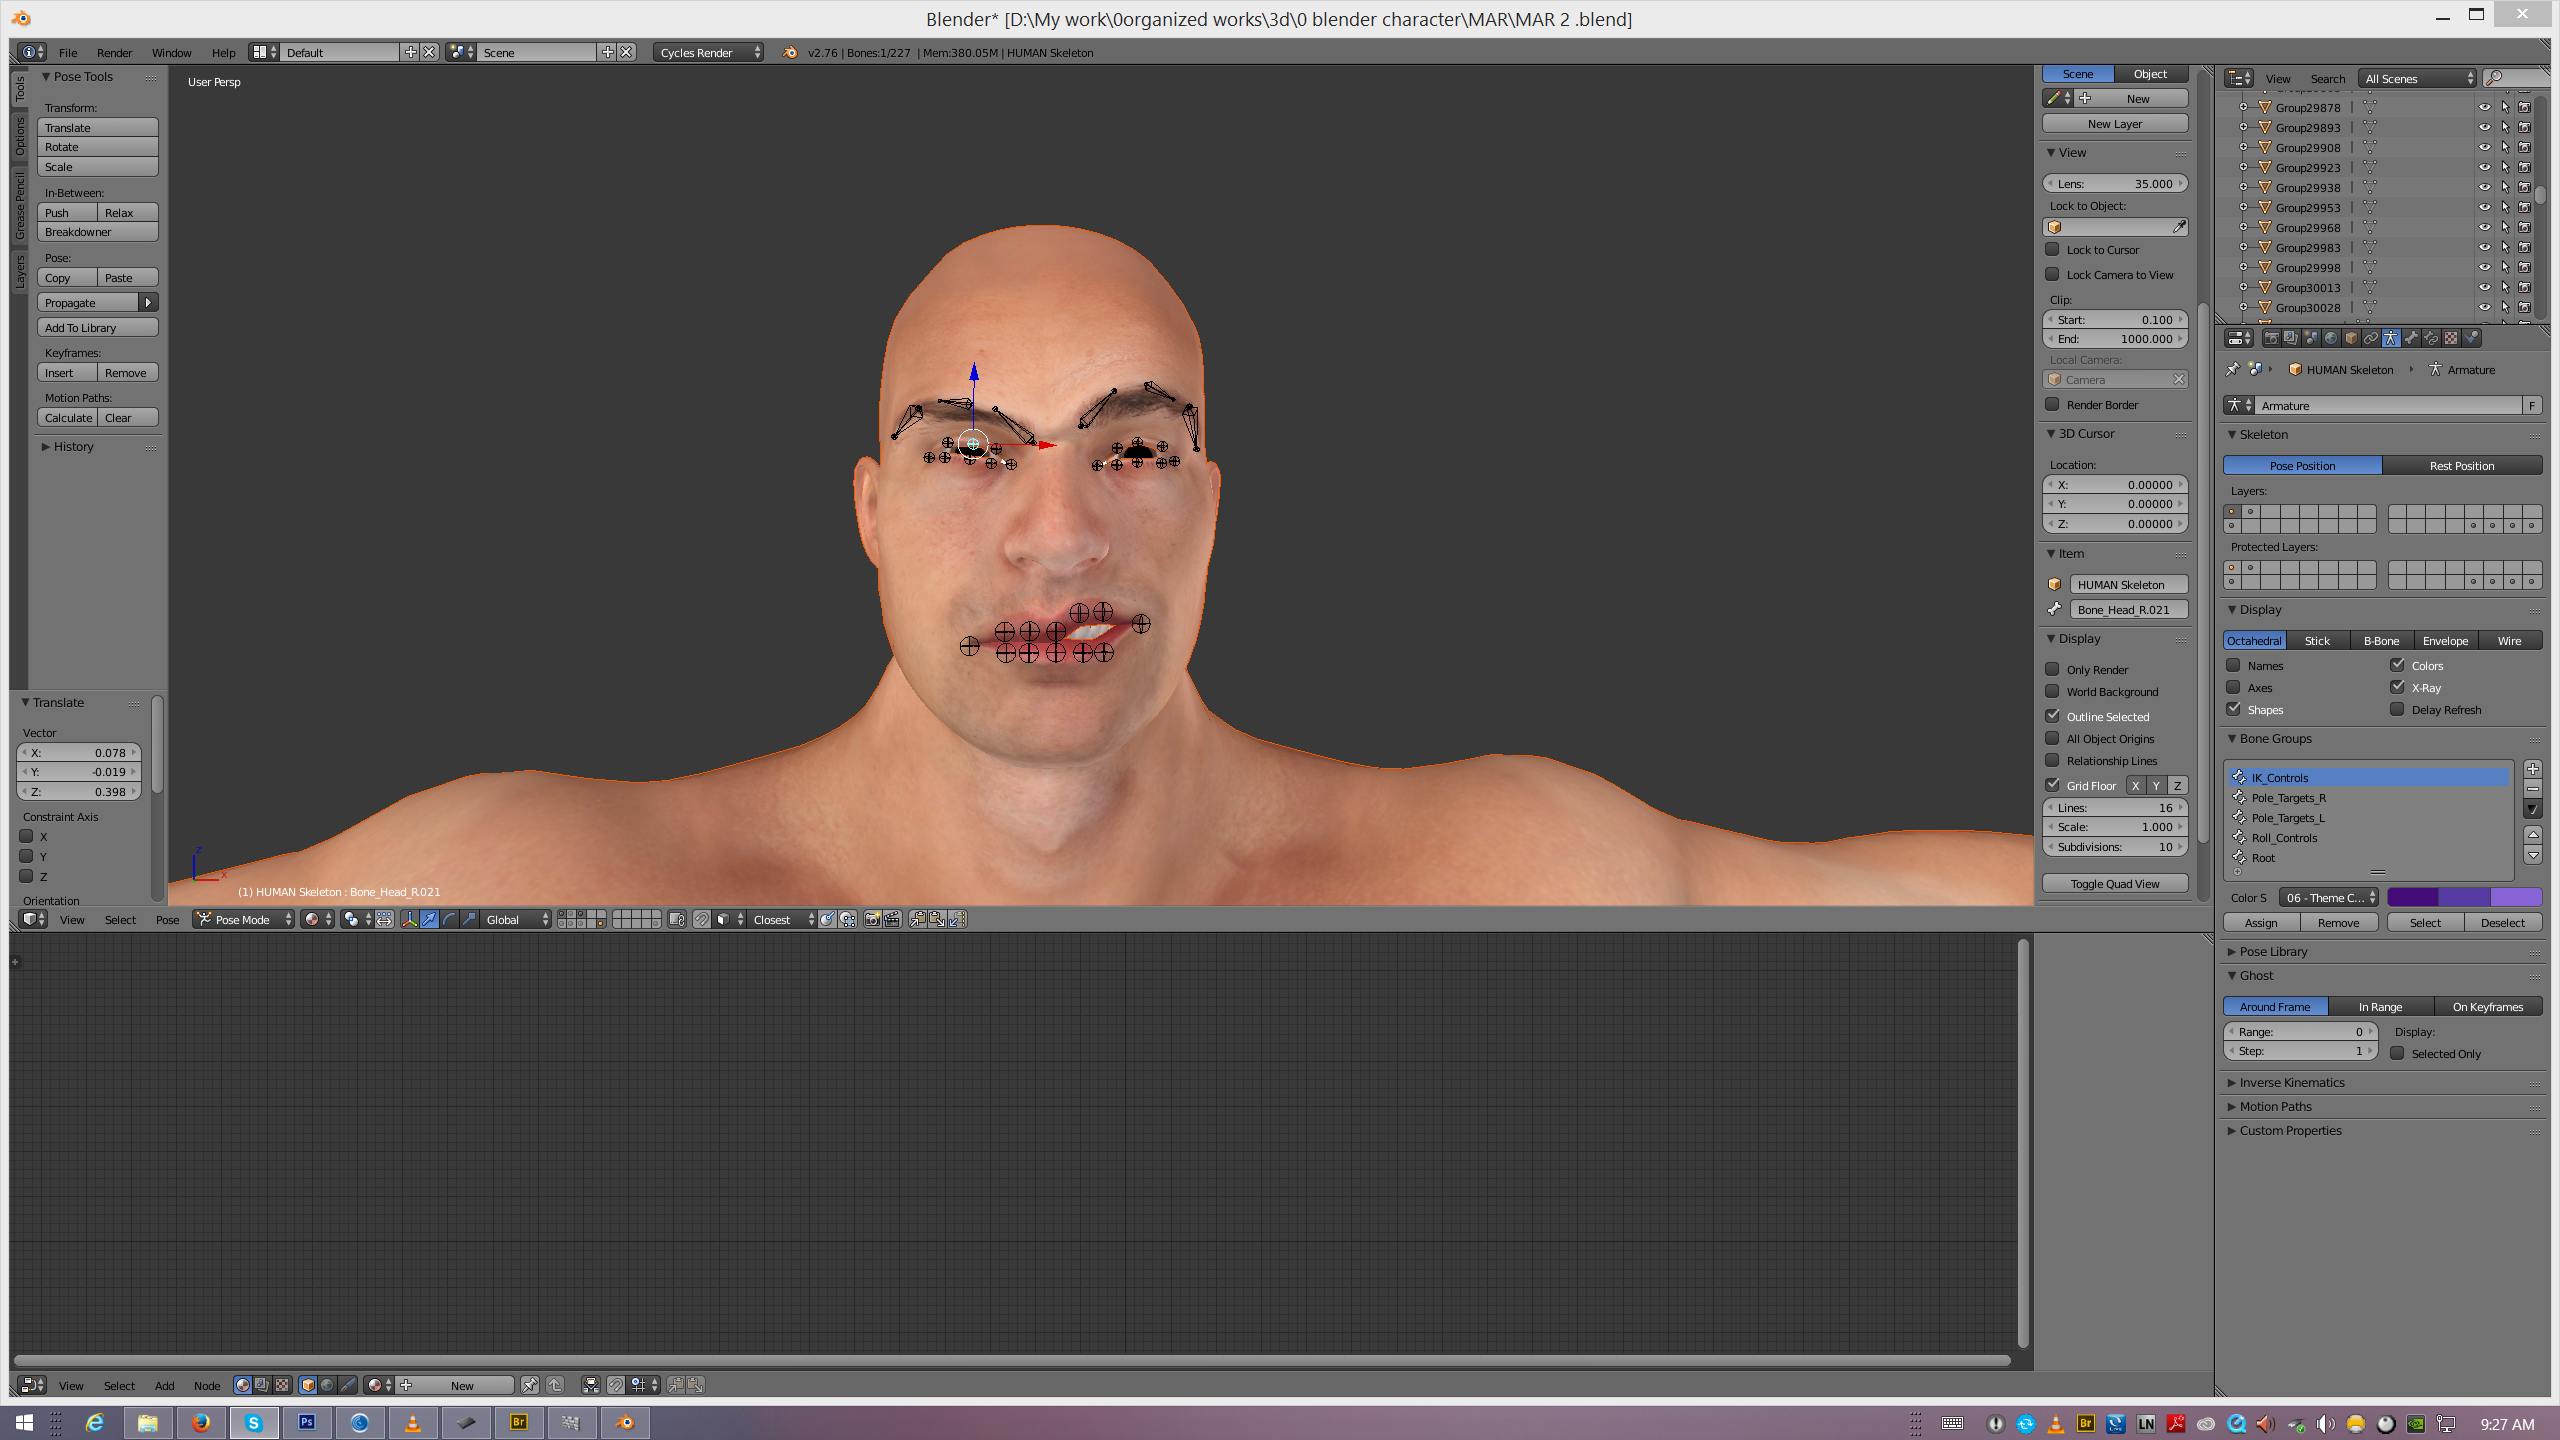Launch Photoshop from the taskbar
This screenshot has width=2560, height=1440.
[306, 1422]
